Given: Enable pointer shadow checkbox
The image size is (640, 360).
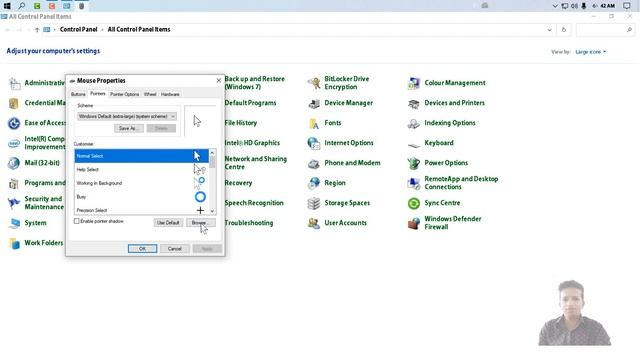Looking at the screenshot, I should pyautogui.click(x=76, y=221).
